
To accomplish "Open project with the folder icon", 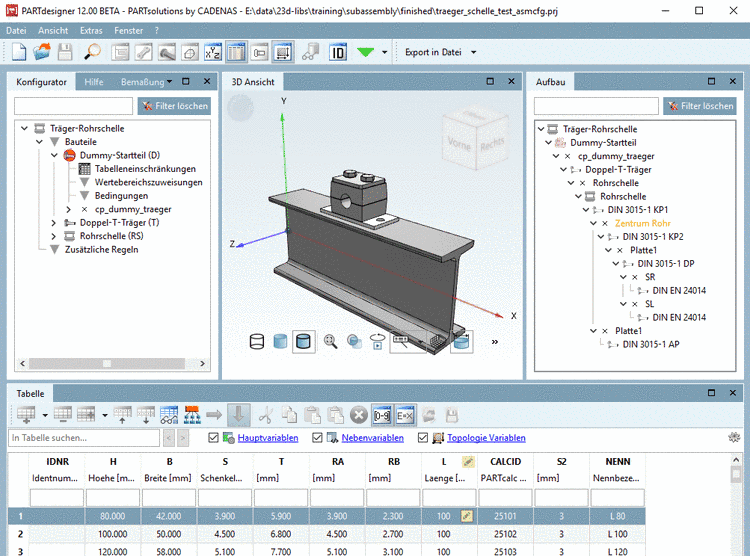I will (41, 52).
